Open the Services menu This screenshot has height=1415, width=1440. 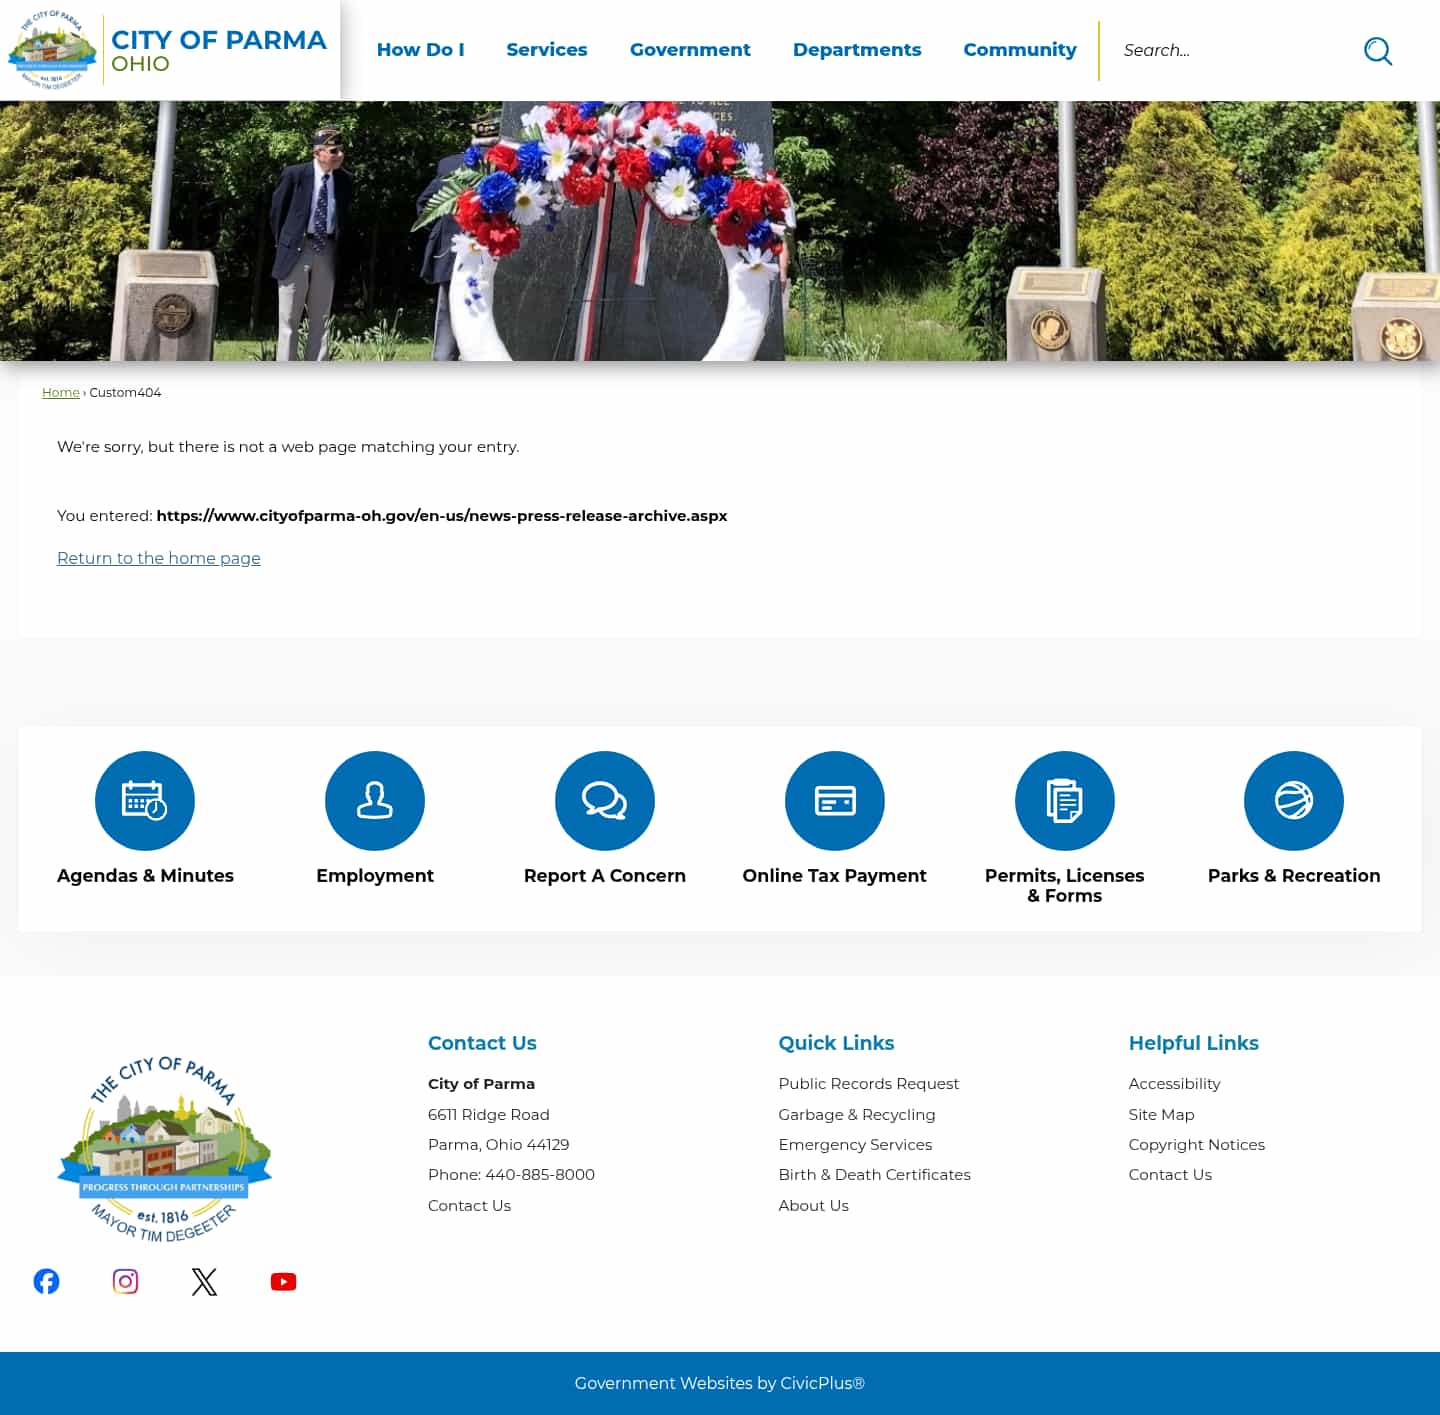pos(547,50)
